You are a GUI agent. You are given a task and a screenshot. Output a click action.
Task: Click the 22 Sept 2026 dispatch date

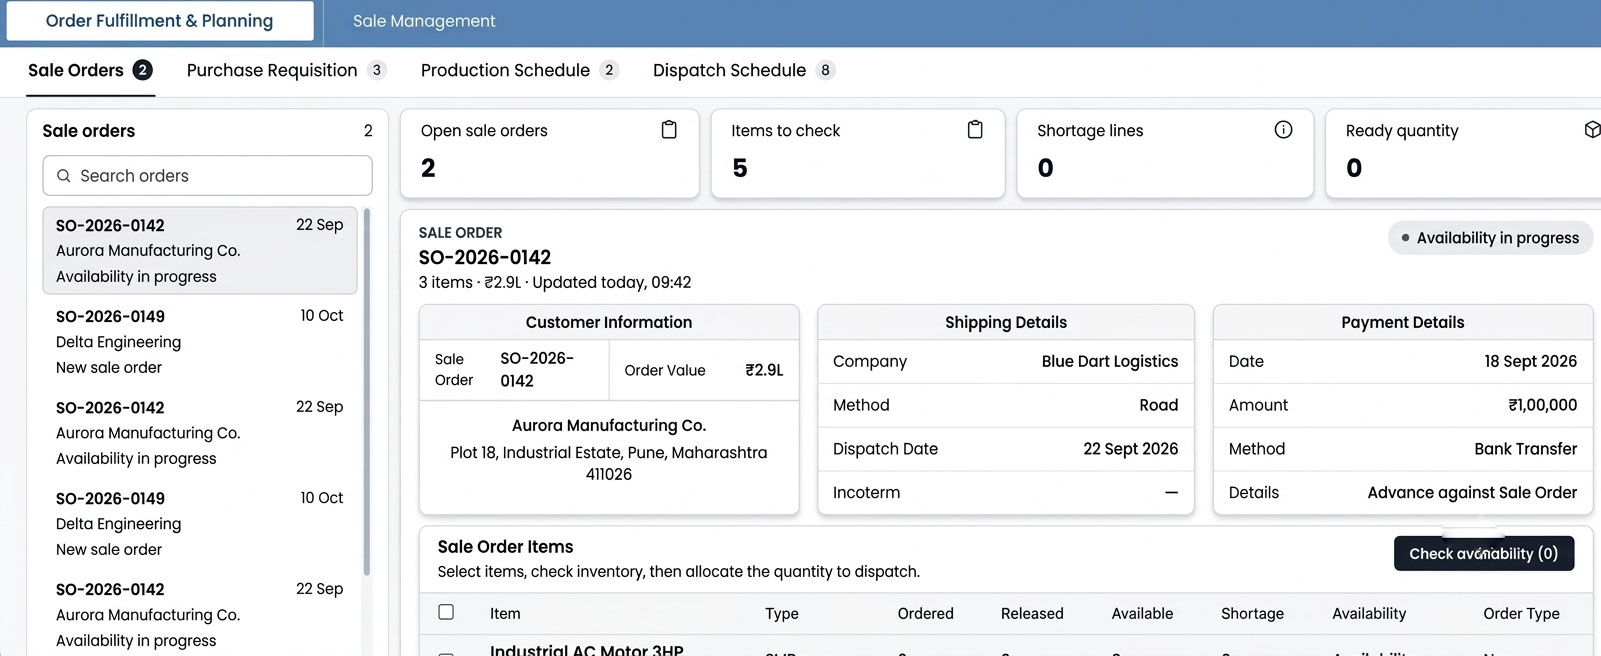[x=1131, y=449]
